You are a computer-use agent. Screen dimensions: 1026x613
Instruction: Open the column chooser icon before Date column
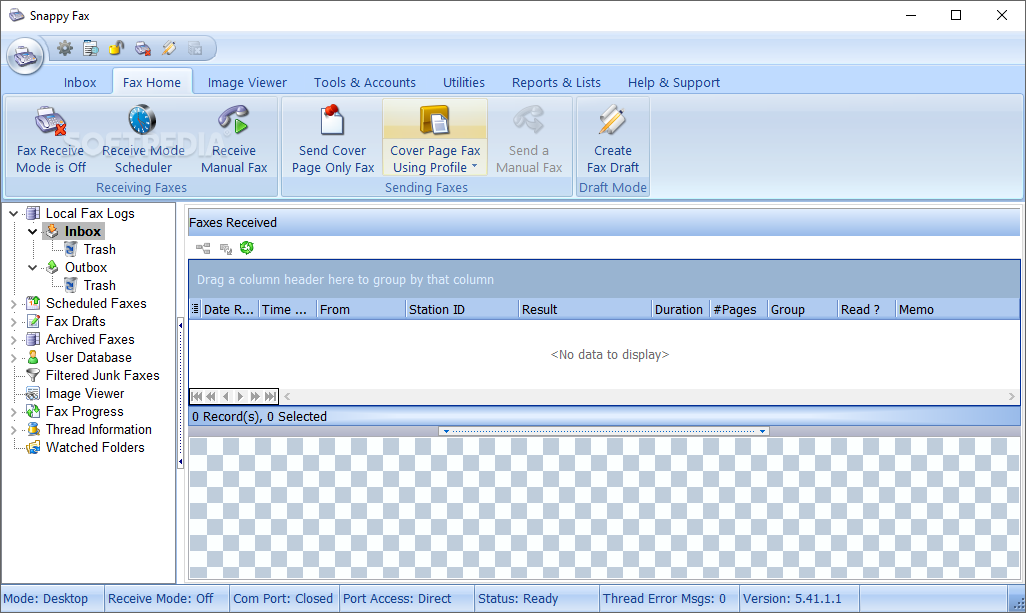pyautogui.click(x=195, y=309)
